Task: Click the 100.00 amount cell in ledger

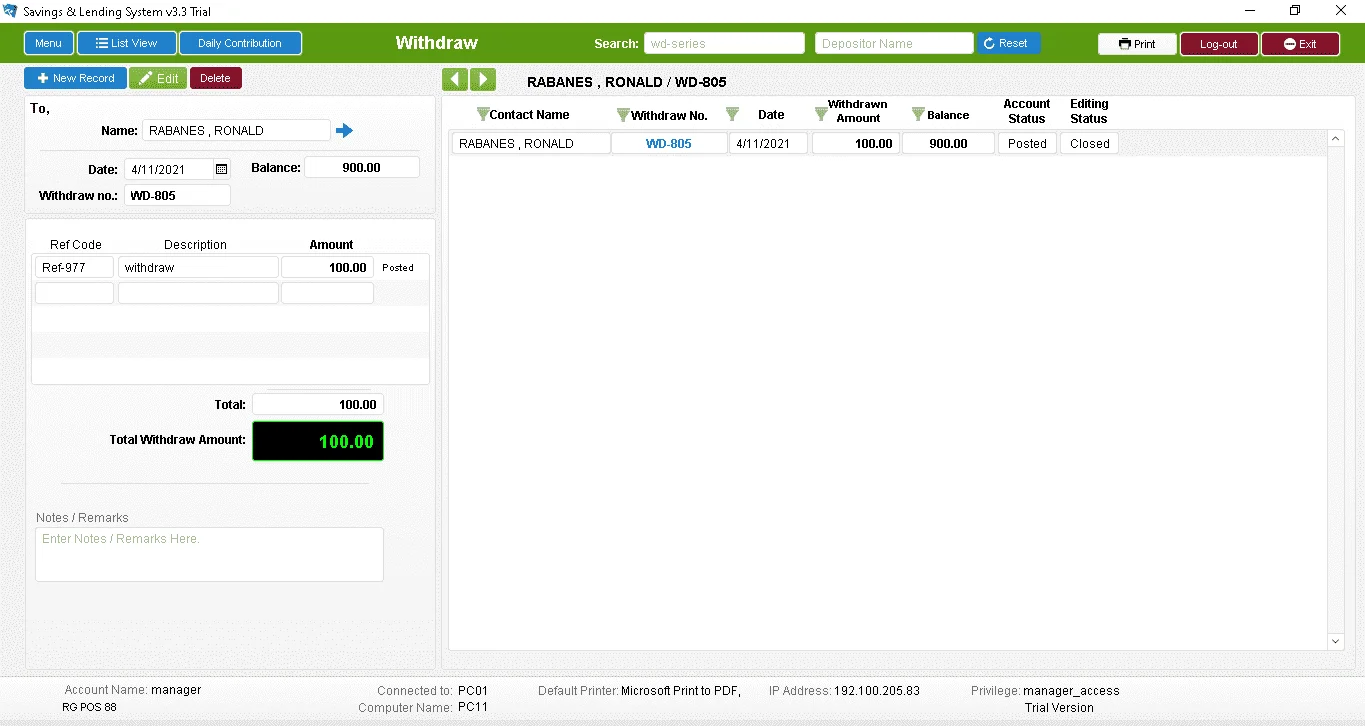Action: coord(327,267)
